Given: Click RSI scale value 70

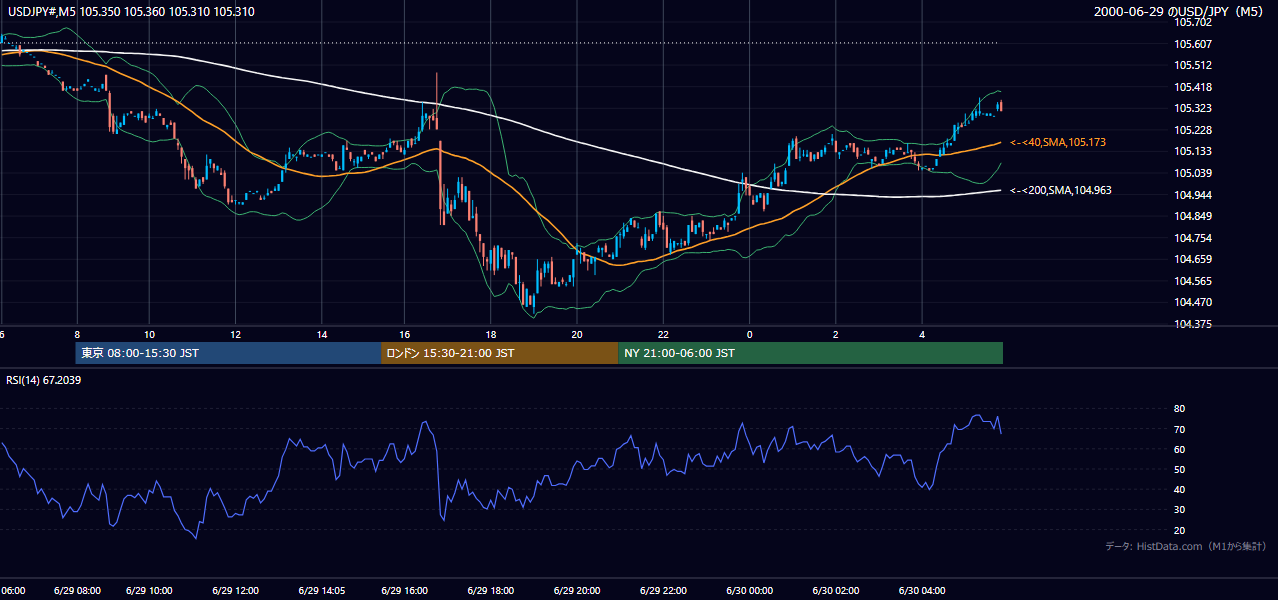Looking at the screenshot, I should (1179, 429).
